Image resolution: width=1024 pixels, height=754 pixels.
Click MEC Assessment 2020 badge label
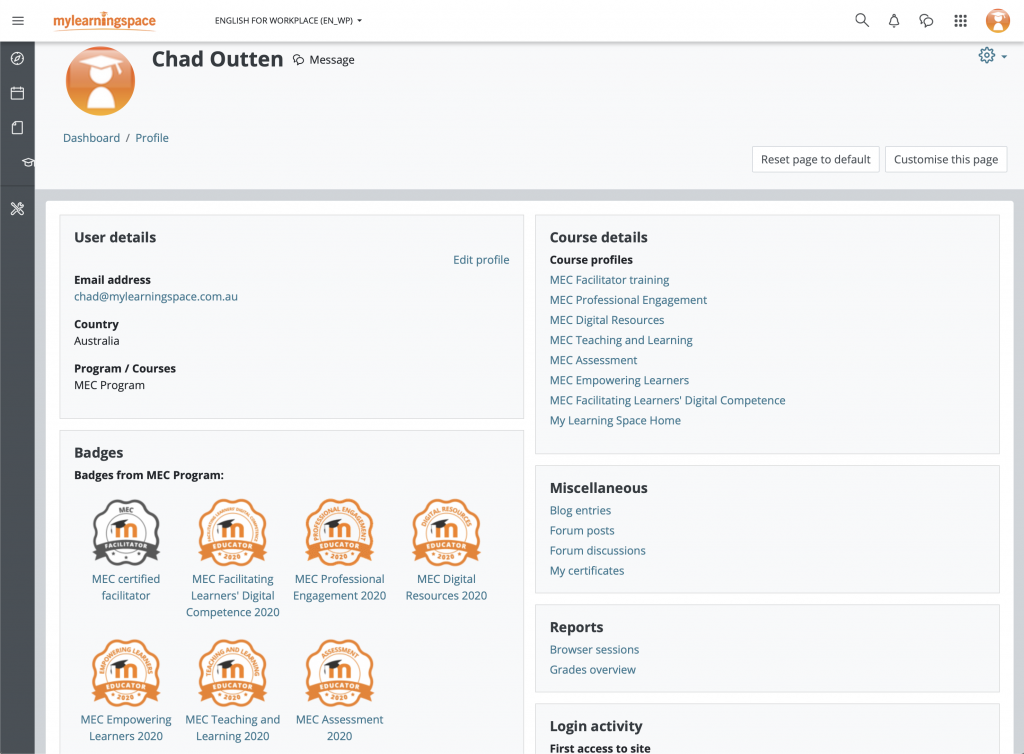coord(340,728)
